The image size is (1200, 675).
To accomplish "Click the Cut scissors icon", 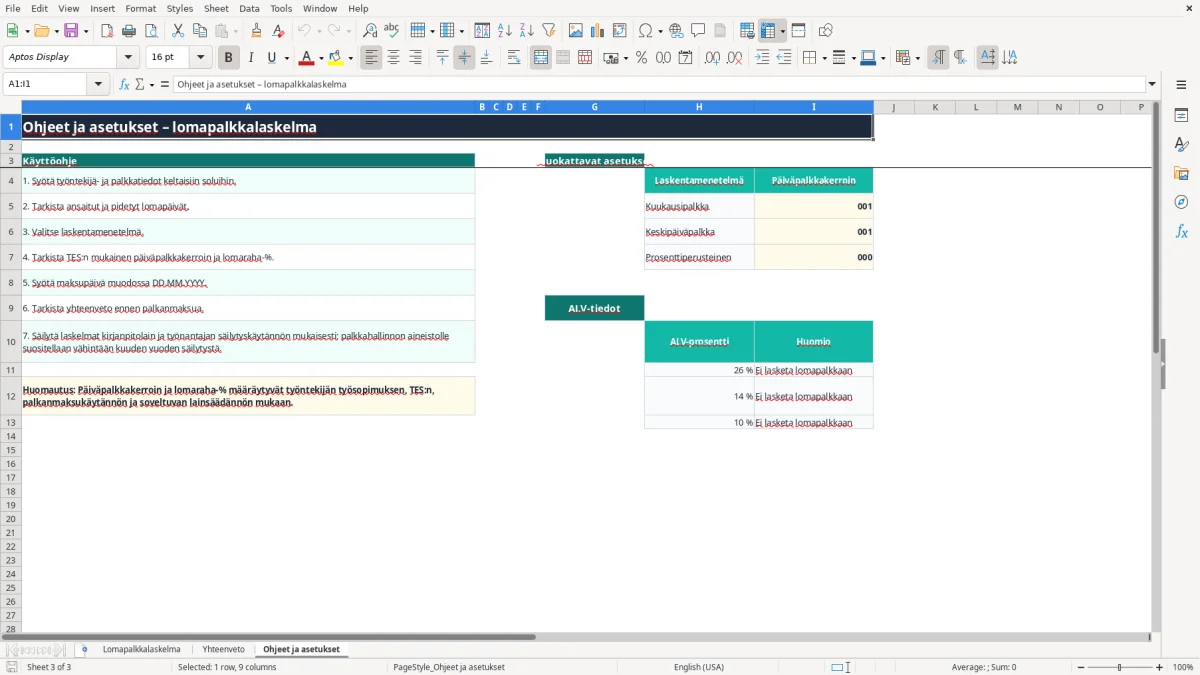I will [177, 31].
